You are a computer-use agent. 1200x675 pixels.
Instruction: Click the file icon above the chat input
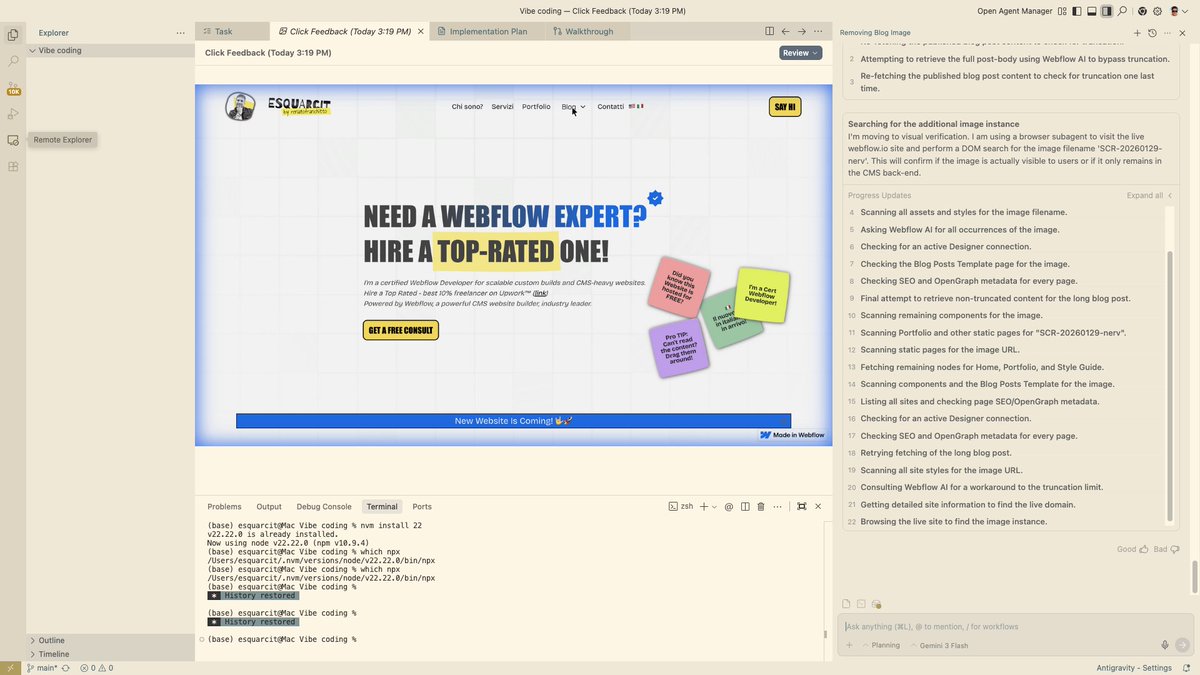(x=846, y=604)
